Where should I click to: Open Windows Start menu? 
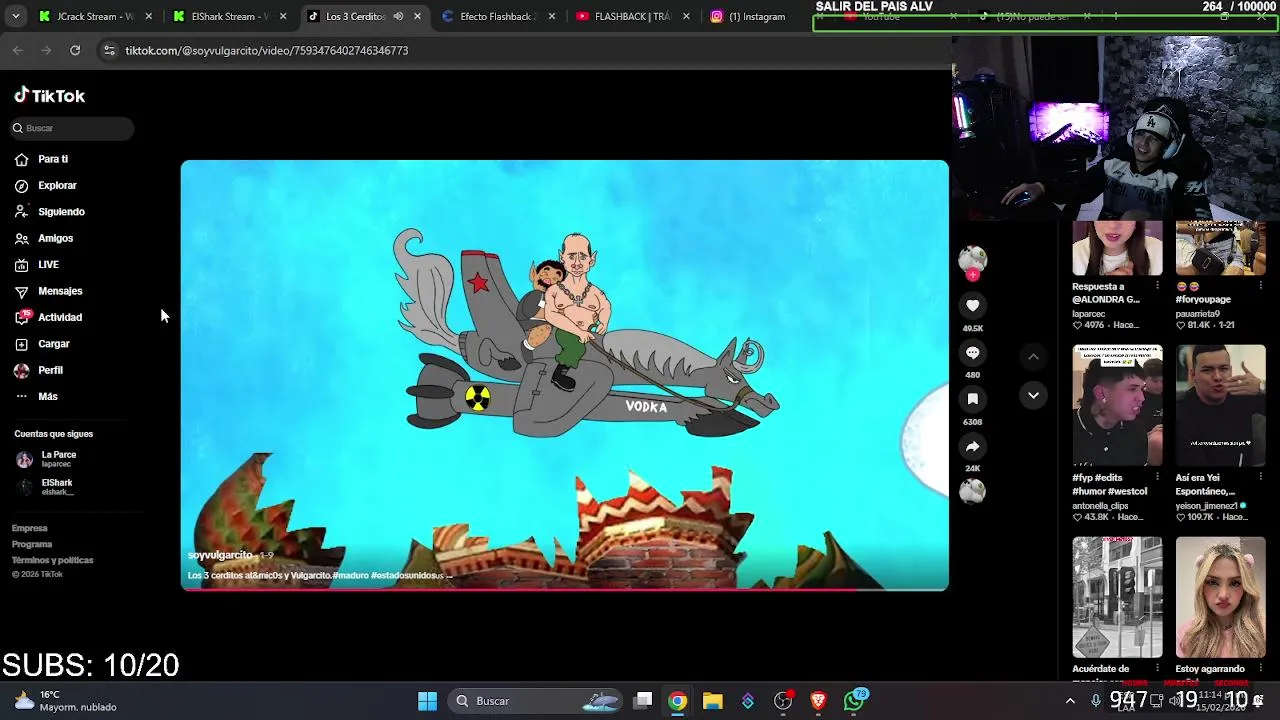(427, 701)
